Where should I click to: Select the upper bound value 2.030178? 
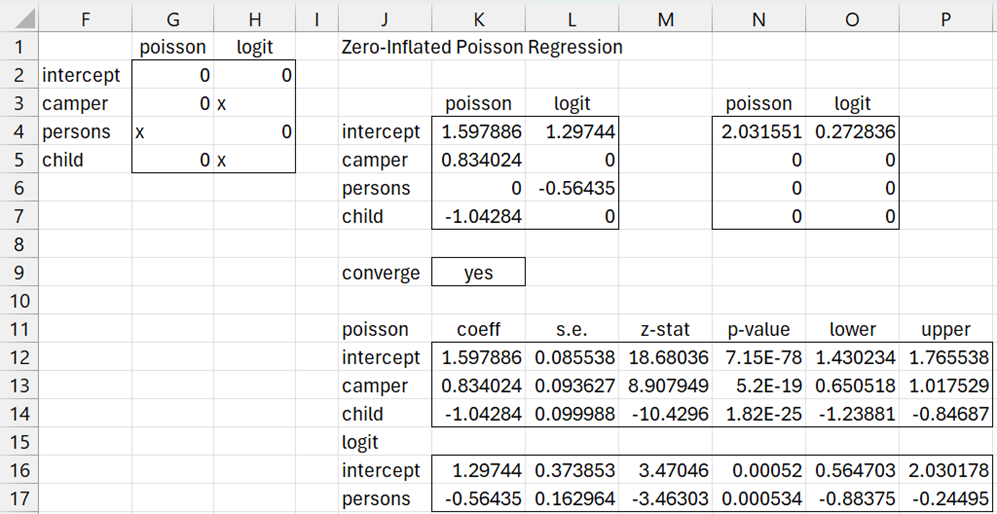click(x=946, y=471)
